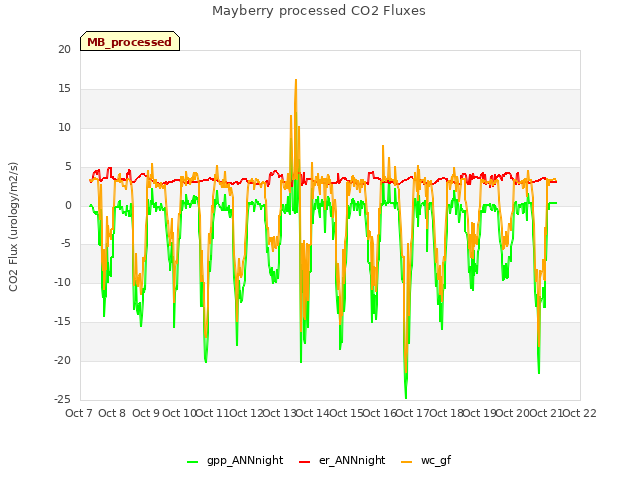Click the Oct 22 x-axis tick label
This screenshot has height=480, width=640.
tap(580, 413)
